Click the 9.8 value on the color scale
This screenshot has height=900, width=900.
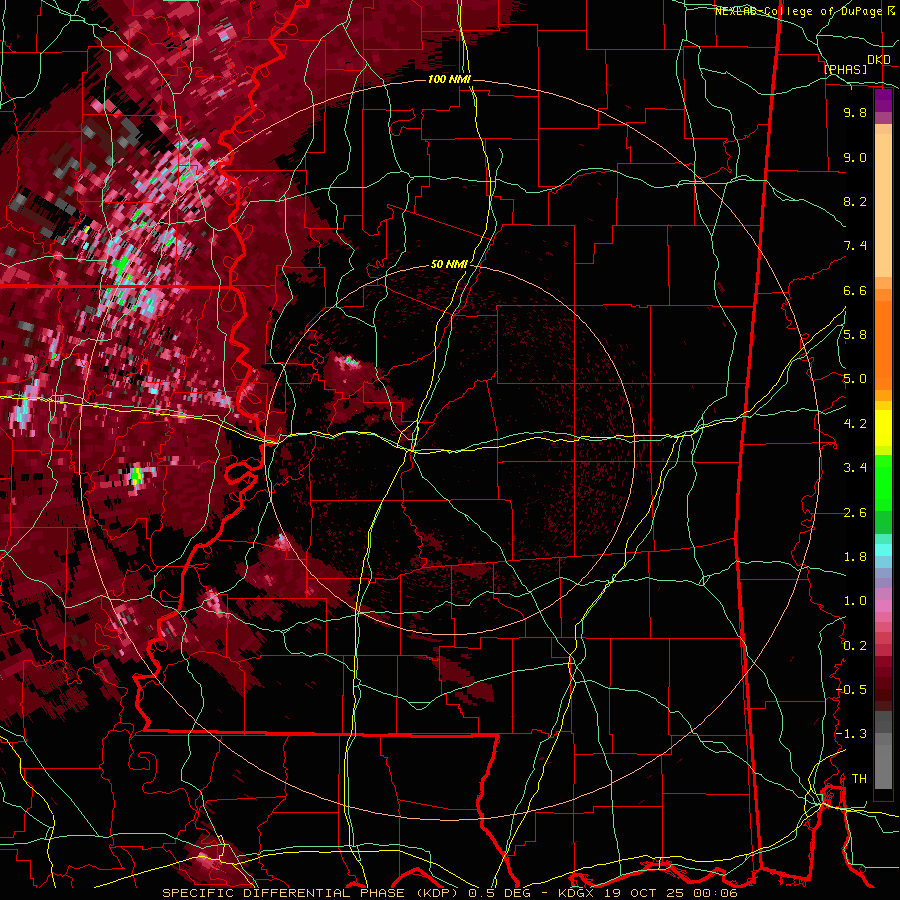coord(855,112)
